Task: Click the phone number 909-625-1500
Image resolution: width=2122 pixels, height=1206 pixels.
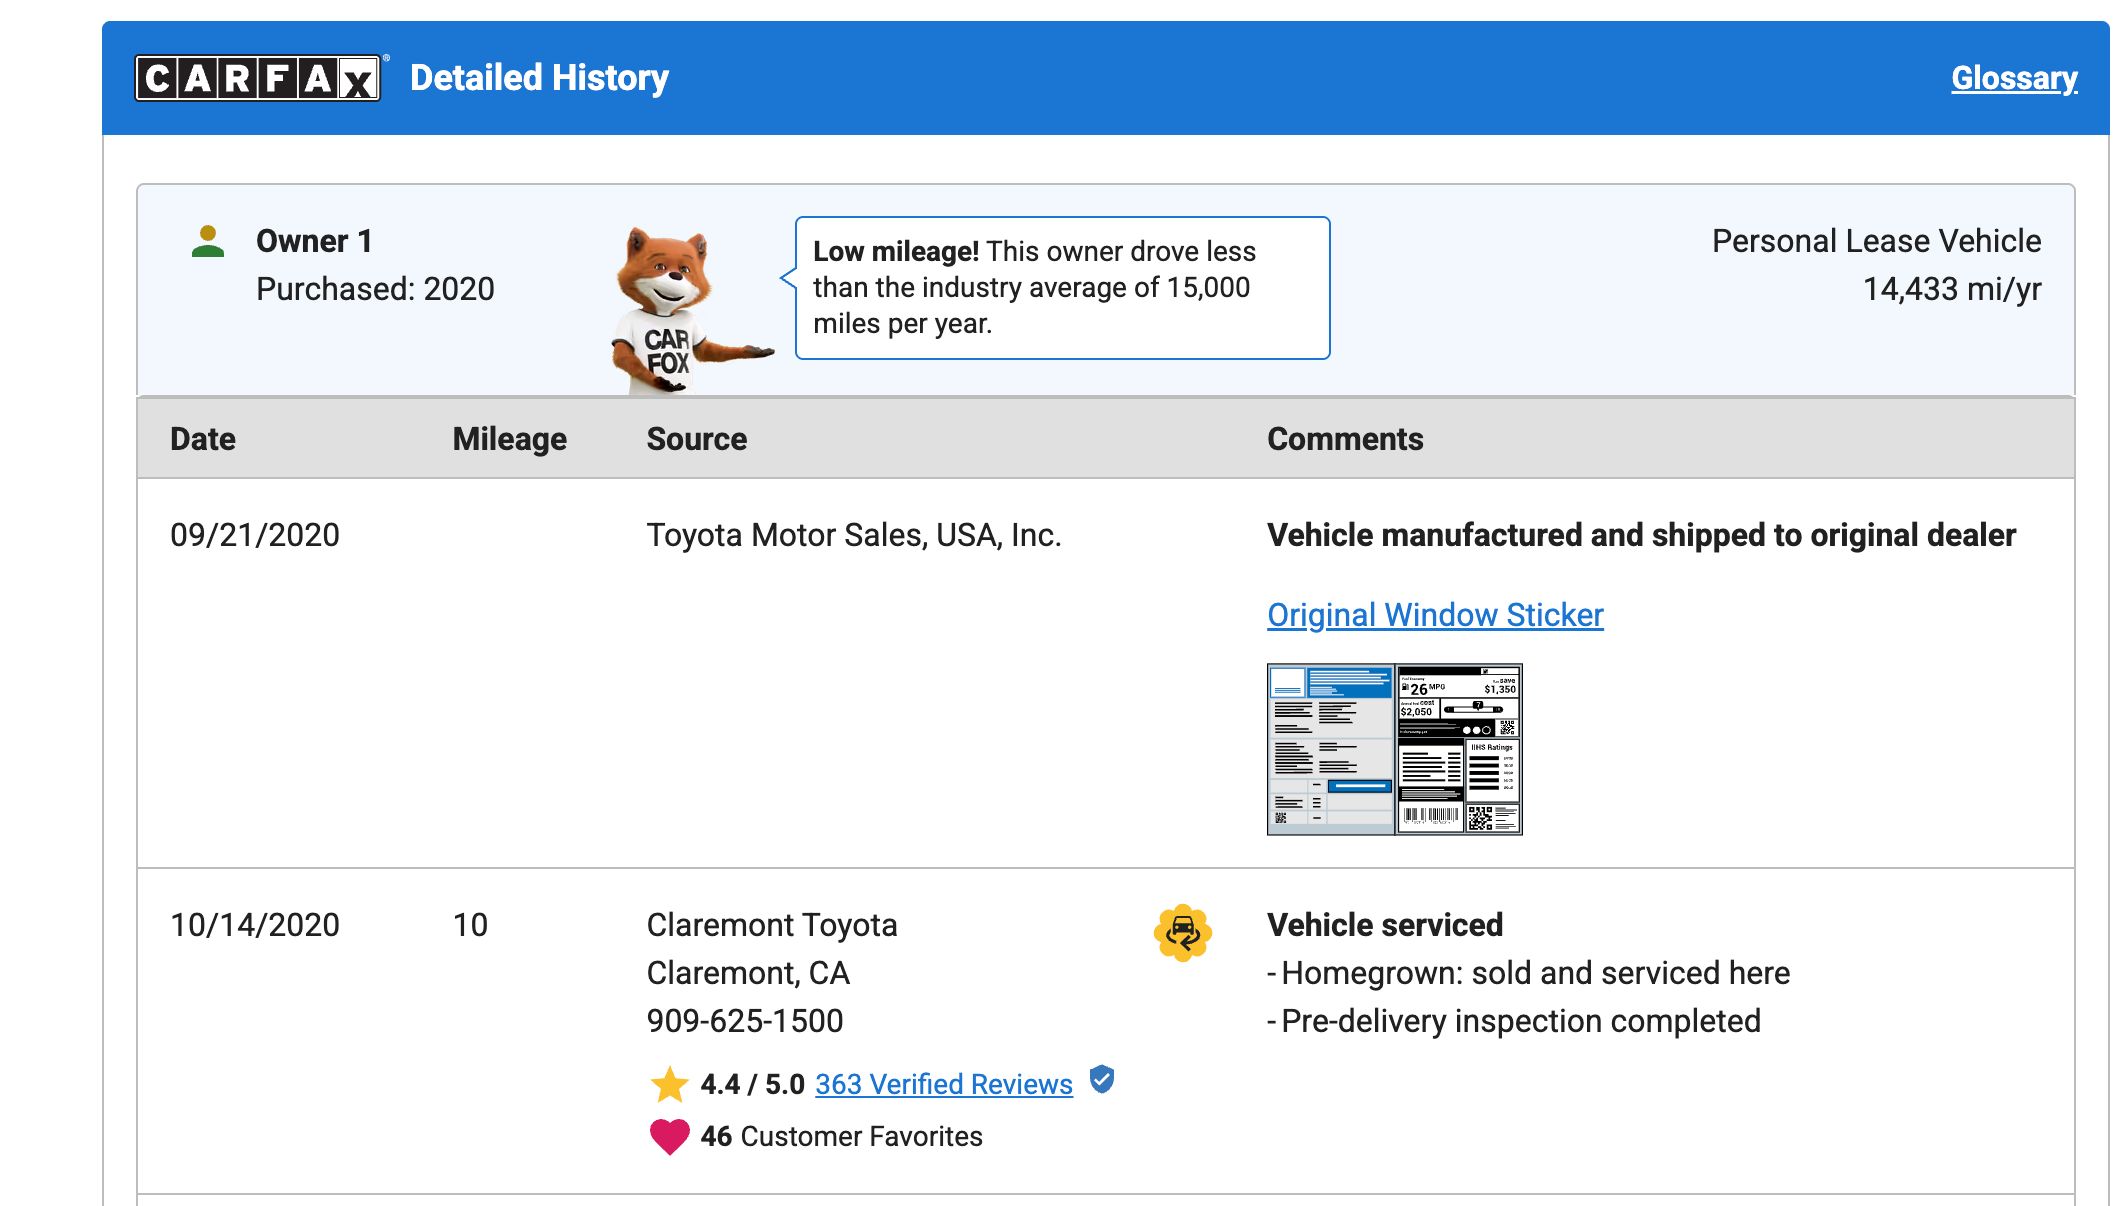Action: click(745, 1021)
